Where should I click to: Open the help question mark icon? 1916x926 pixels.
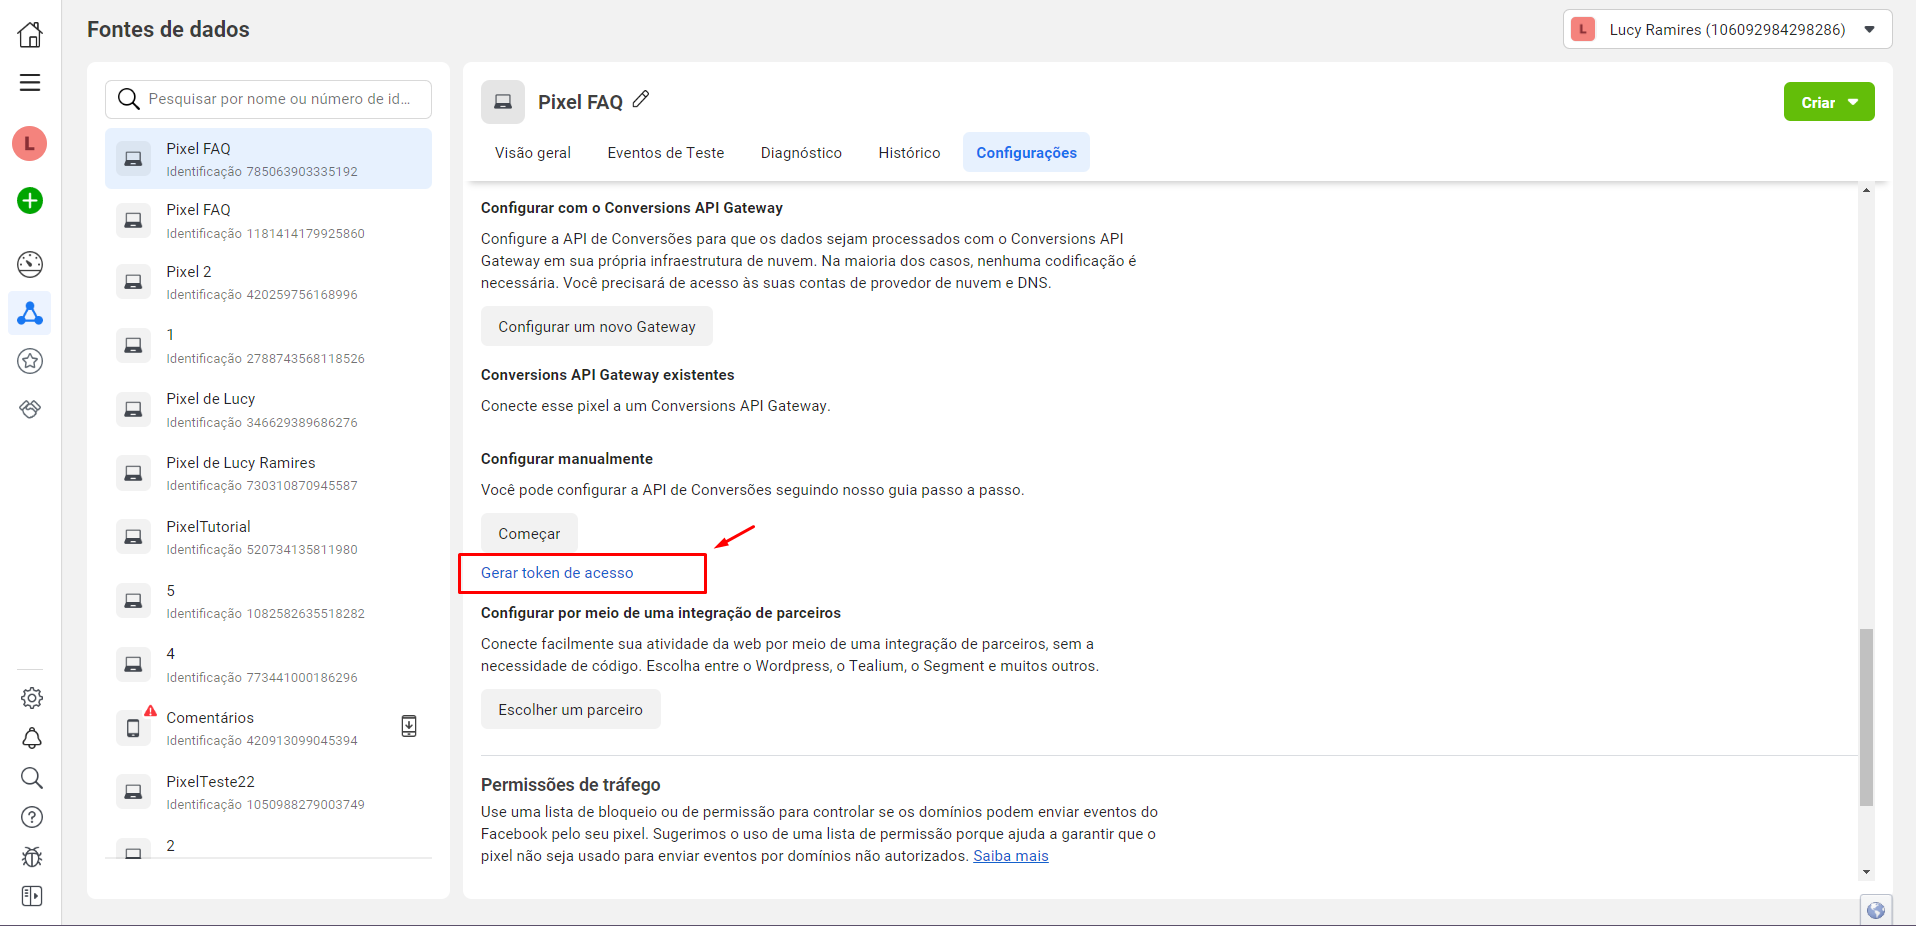(x=32, y=817)
